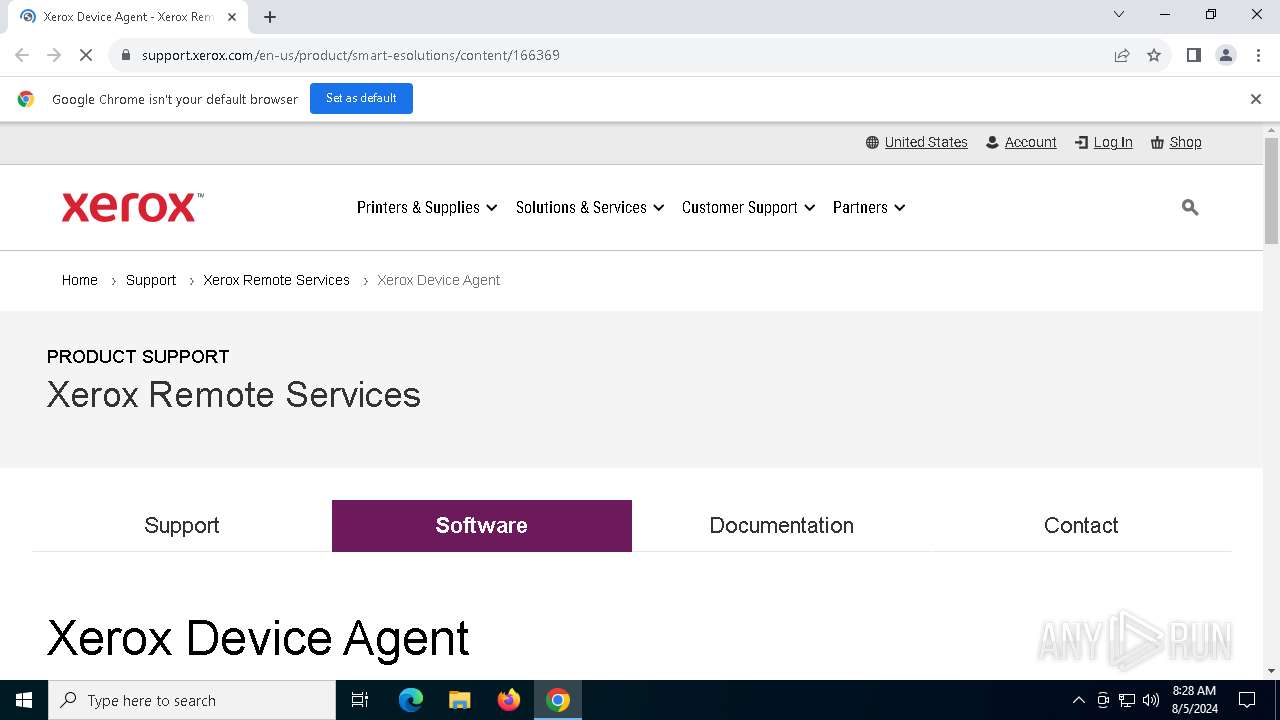Expand Partners menu
This screenshot has height=720, width=1280.
point(869,207)
